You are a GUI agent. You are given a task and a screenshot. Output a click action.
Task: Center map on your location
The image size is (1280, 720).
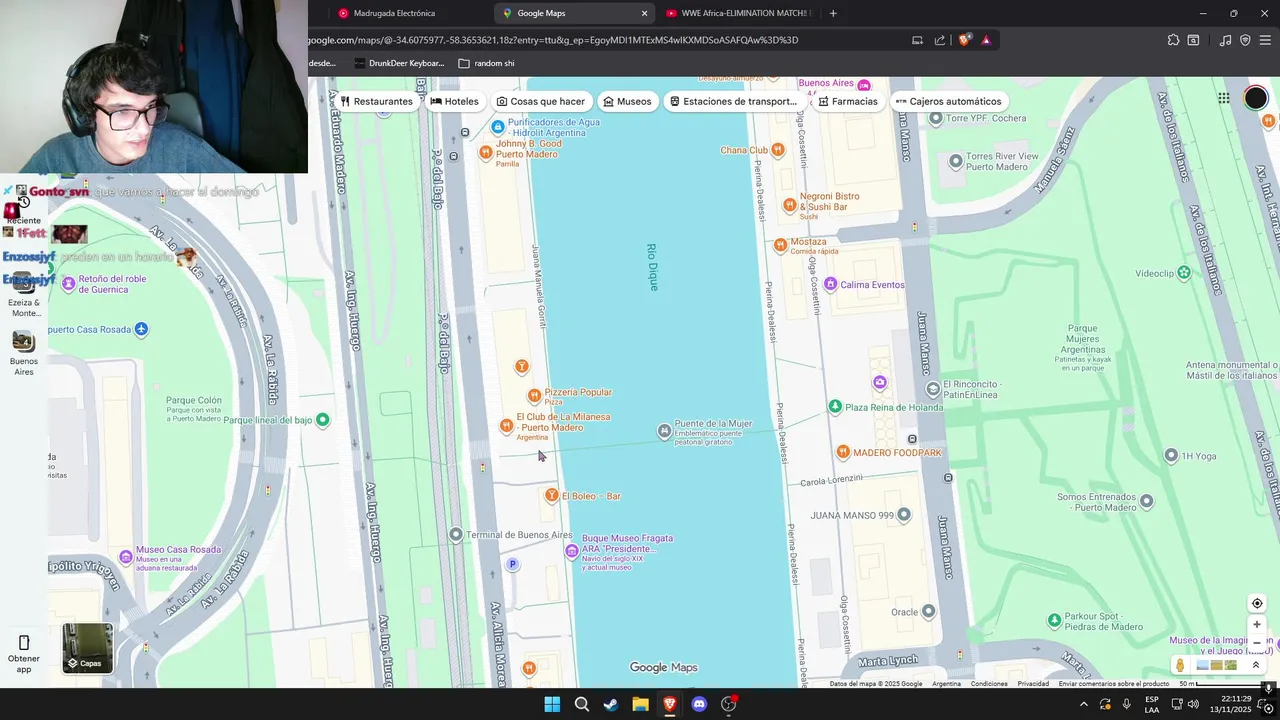point(1257,603)
